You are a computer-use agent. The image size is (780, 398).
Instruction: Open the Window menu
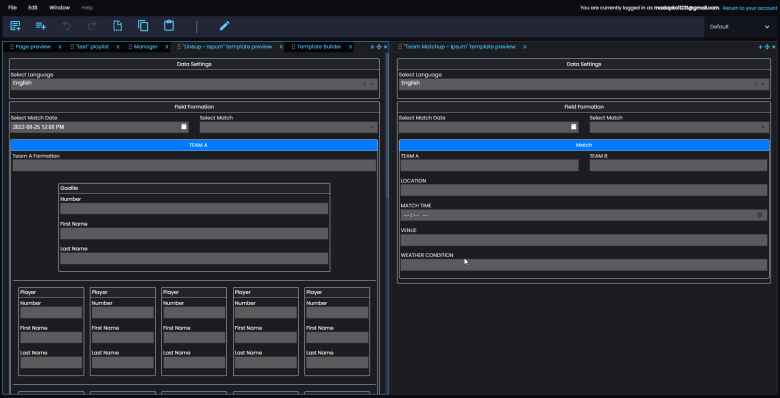tap(59, 8)
